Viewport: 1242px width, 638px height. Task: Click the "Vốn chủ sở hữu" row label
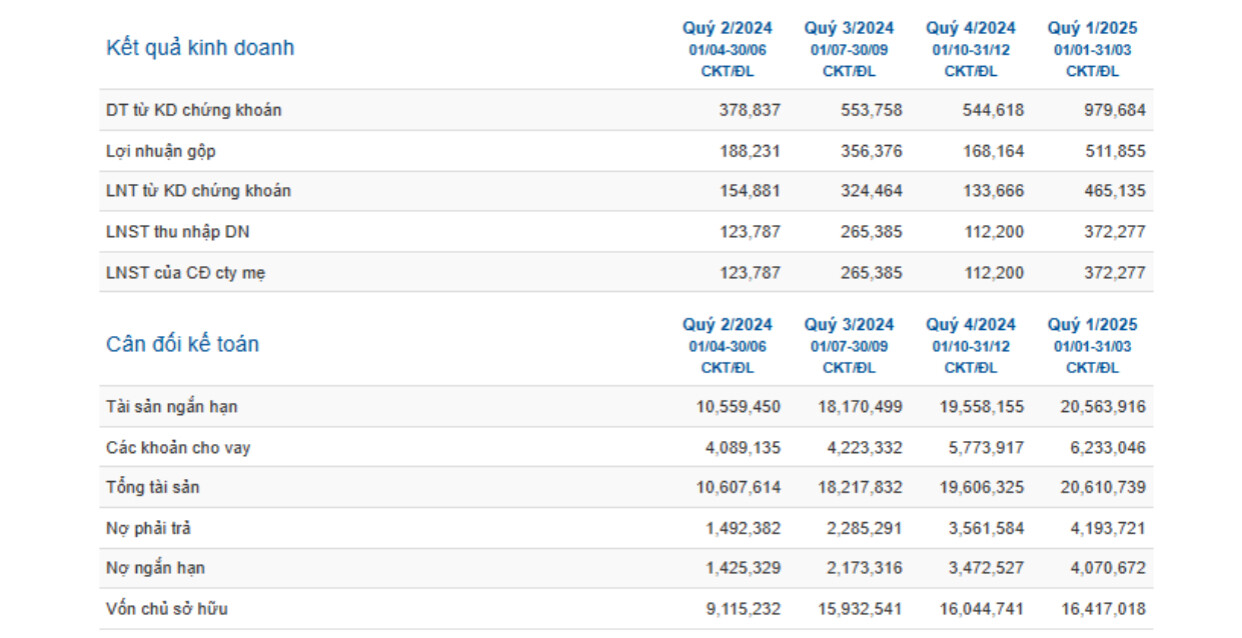(173, 609)
